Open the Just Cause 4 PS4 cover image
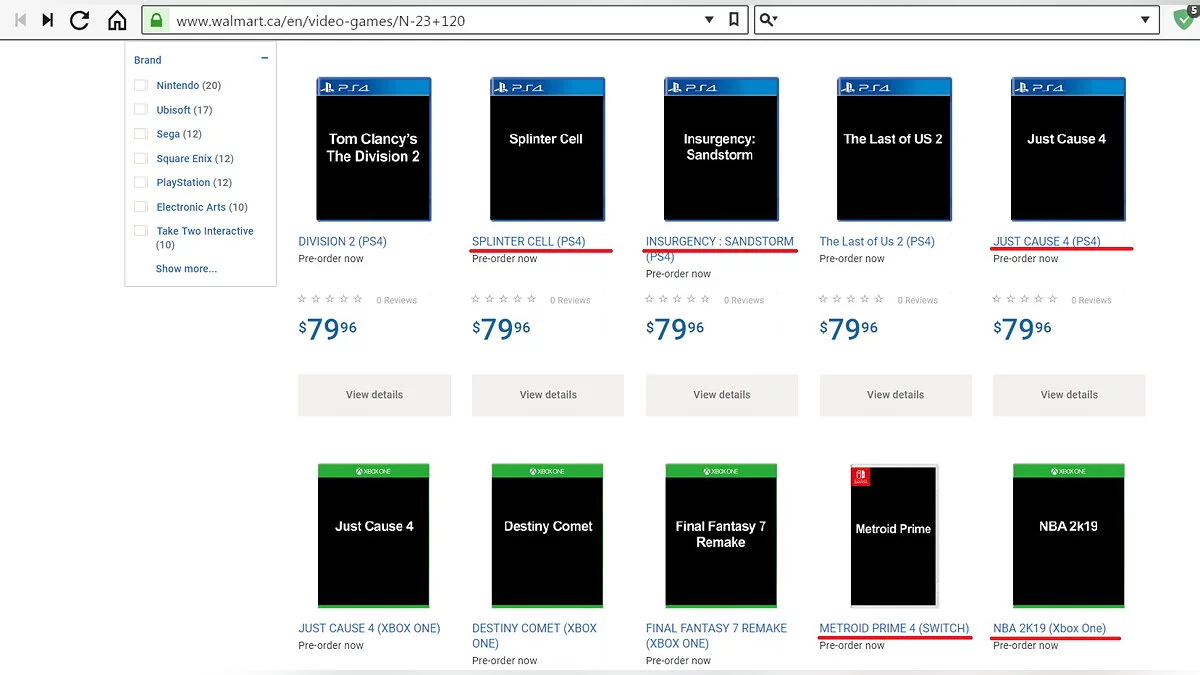Image resolution: width=1200 pixels, height=675 pixels. 1067,149
